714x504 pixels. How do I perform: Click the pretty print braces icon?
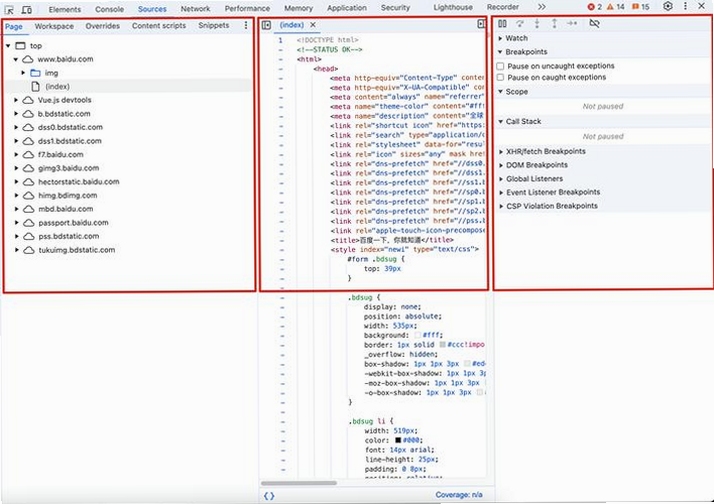269,496
